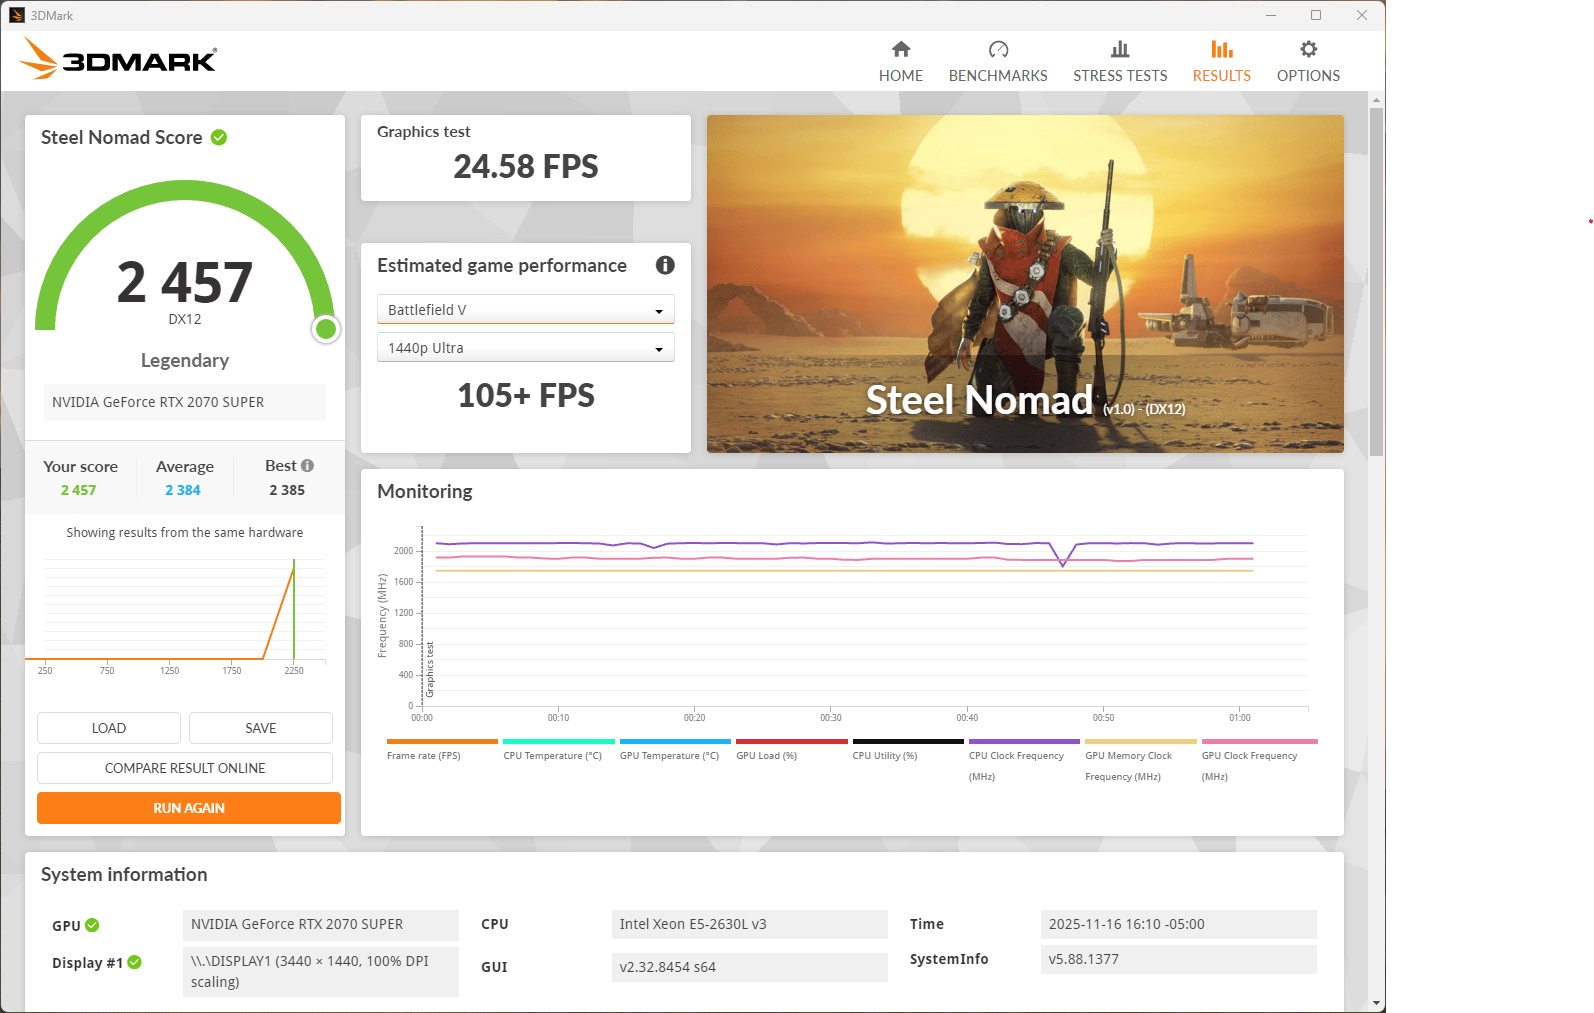1594x1013 pixels.
Task: Click the Display #1 resolution field
Action: (321, 971)
